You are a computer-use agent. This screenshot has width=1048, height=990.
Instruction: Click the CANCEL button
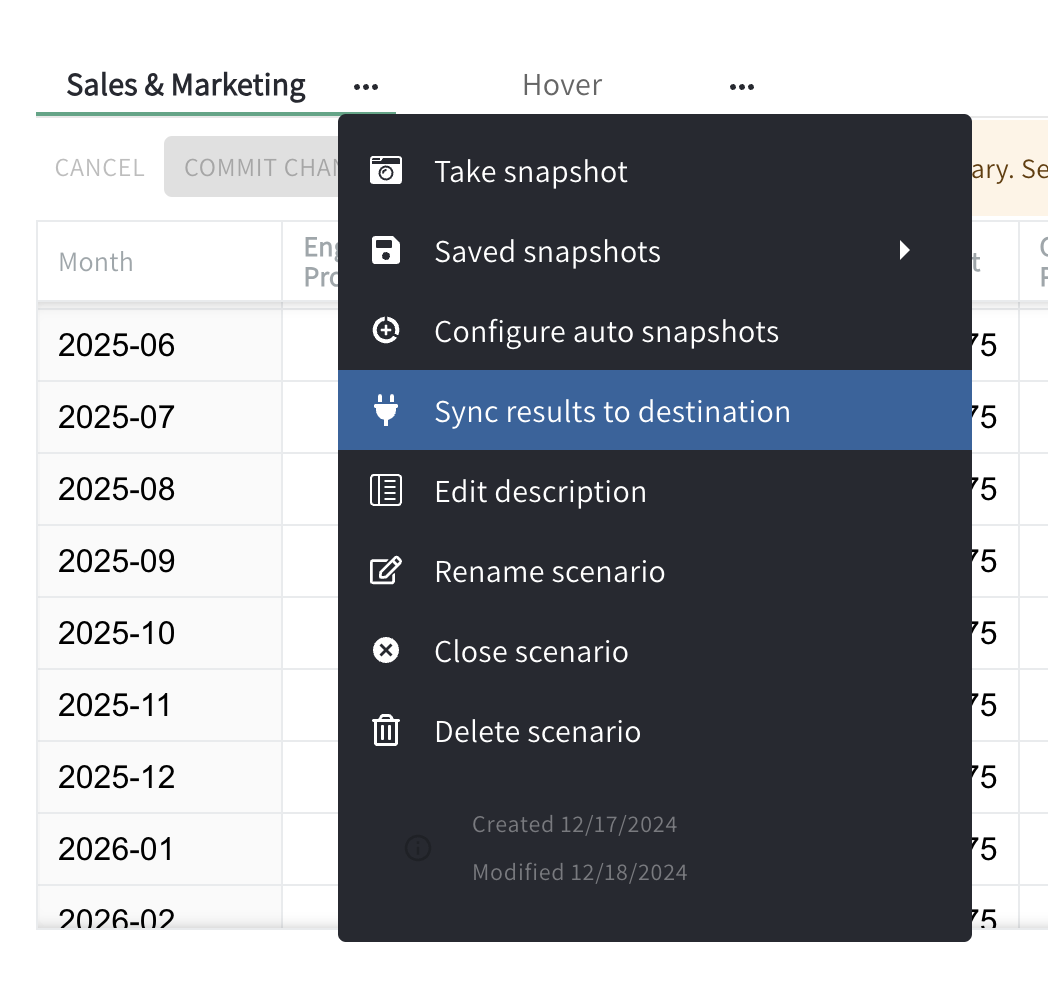tap(100, 168)
